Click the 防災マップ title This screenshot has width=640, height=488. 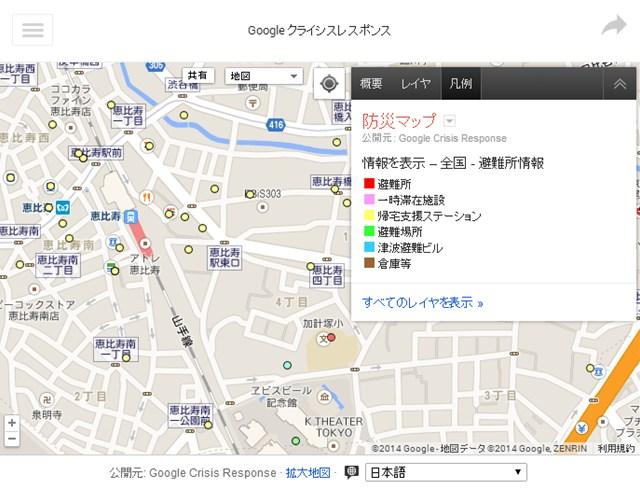coord(399,121)
